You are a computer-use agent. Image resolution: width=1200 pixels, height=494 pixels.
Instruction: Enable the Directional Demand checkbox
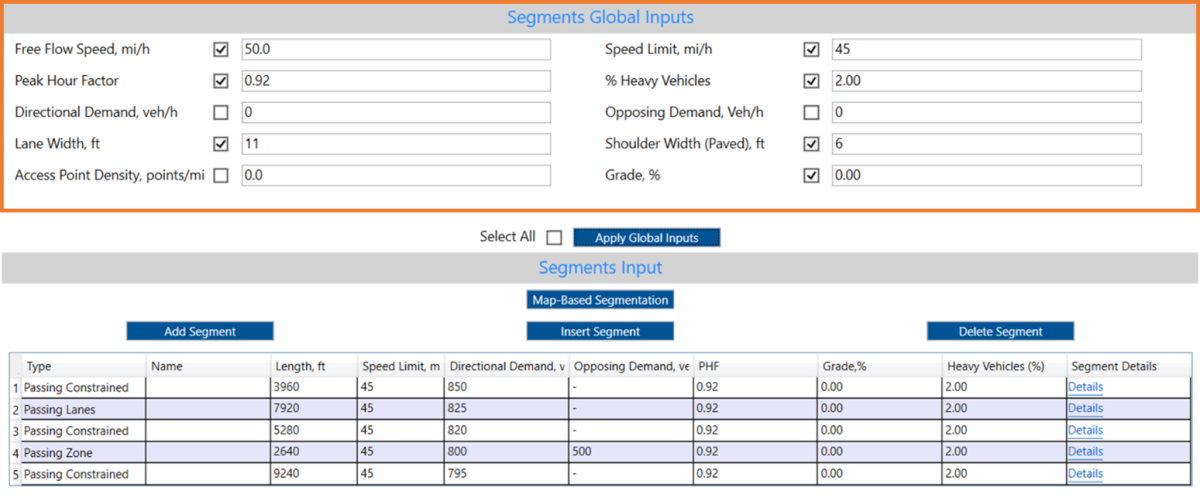(x=221, y=112)
